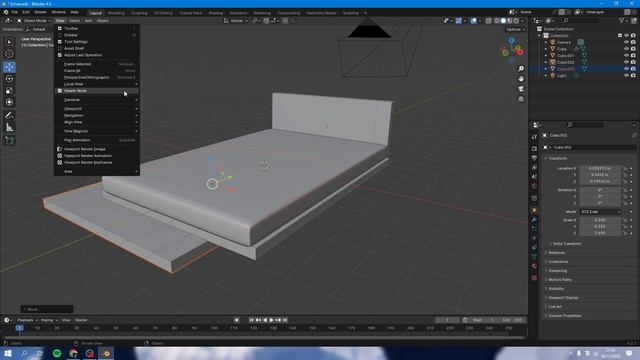Toggle the Viewer Node checkbox
This screenshot has width=640, height=360.
60,91
